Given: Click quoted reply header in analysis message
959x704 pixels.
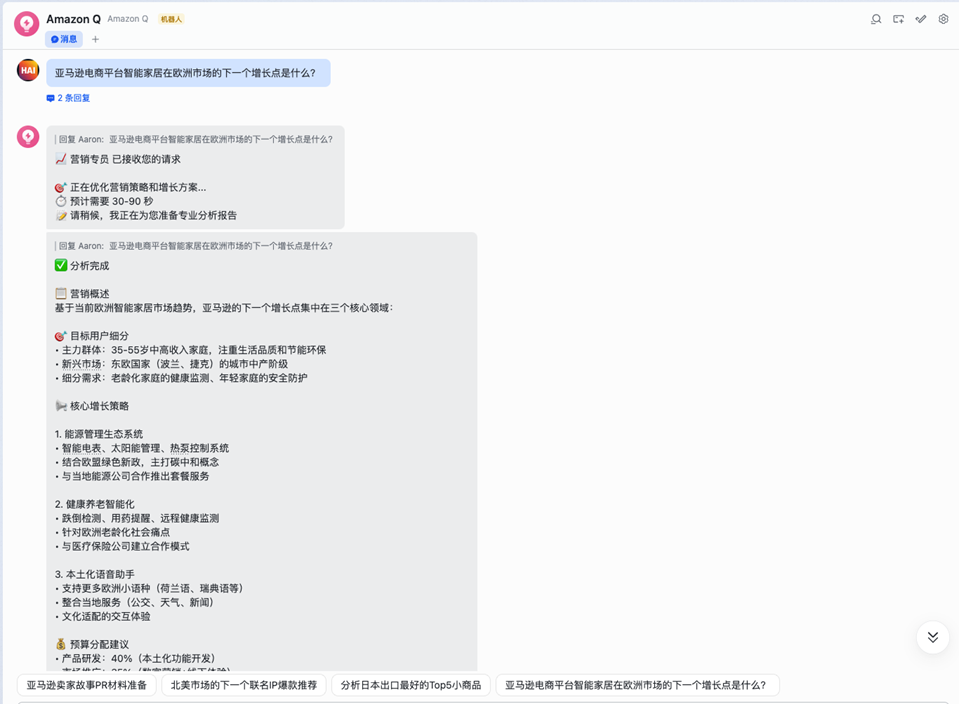Looking at the screenshot, I should [x=194, y=246].
